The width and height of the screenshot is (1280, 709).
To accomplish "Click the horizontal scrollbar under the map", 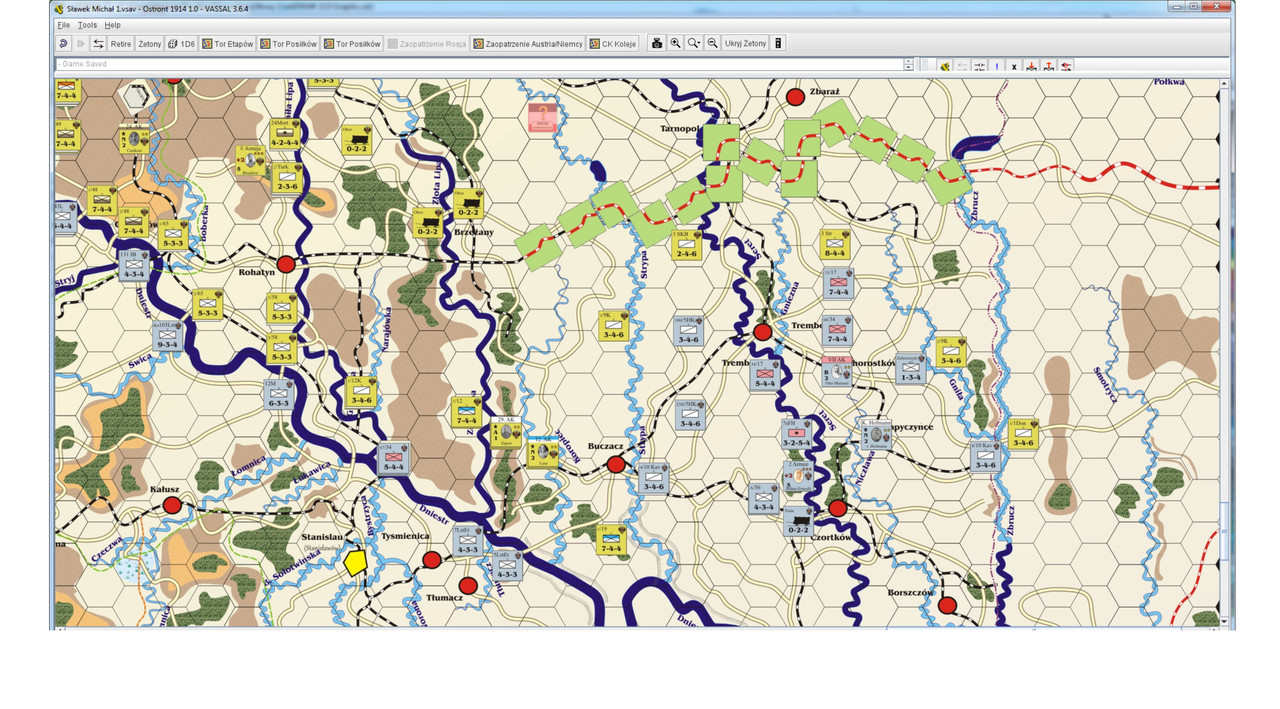I will click(636, 627).
